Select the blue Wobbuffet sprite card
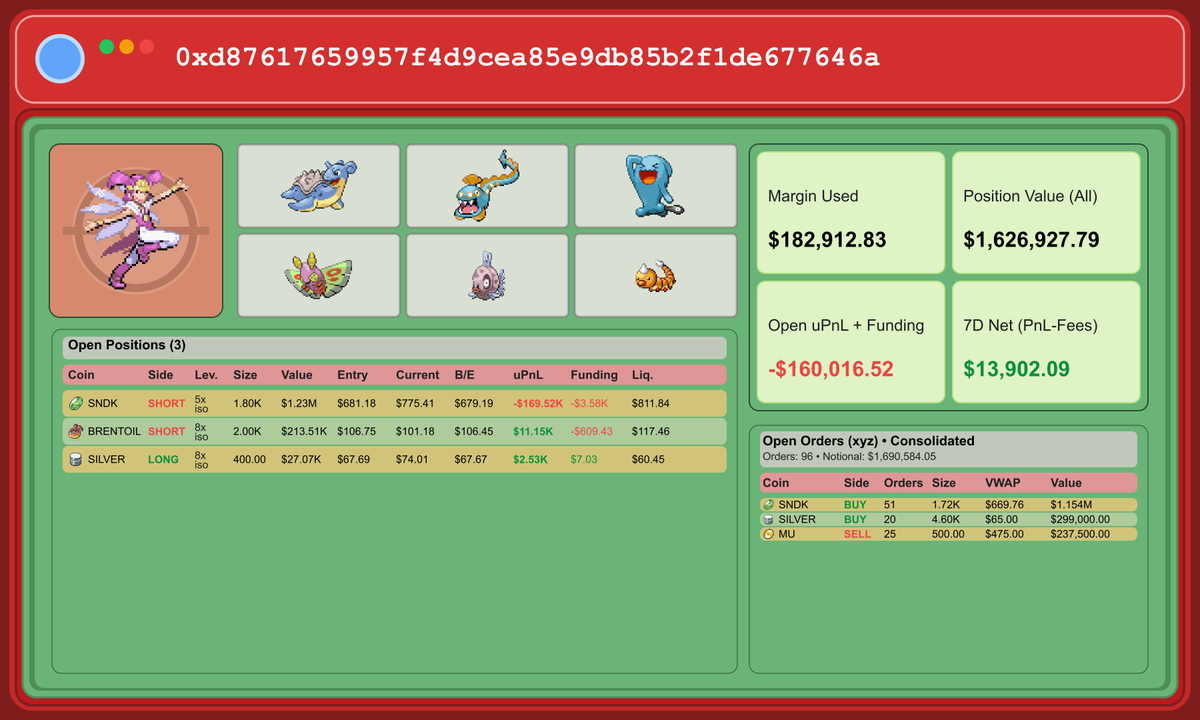 (x=656, y=186)
